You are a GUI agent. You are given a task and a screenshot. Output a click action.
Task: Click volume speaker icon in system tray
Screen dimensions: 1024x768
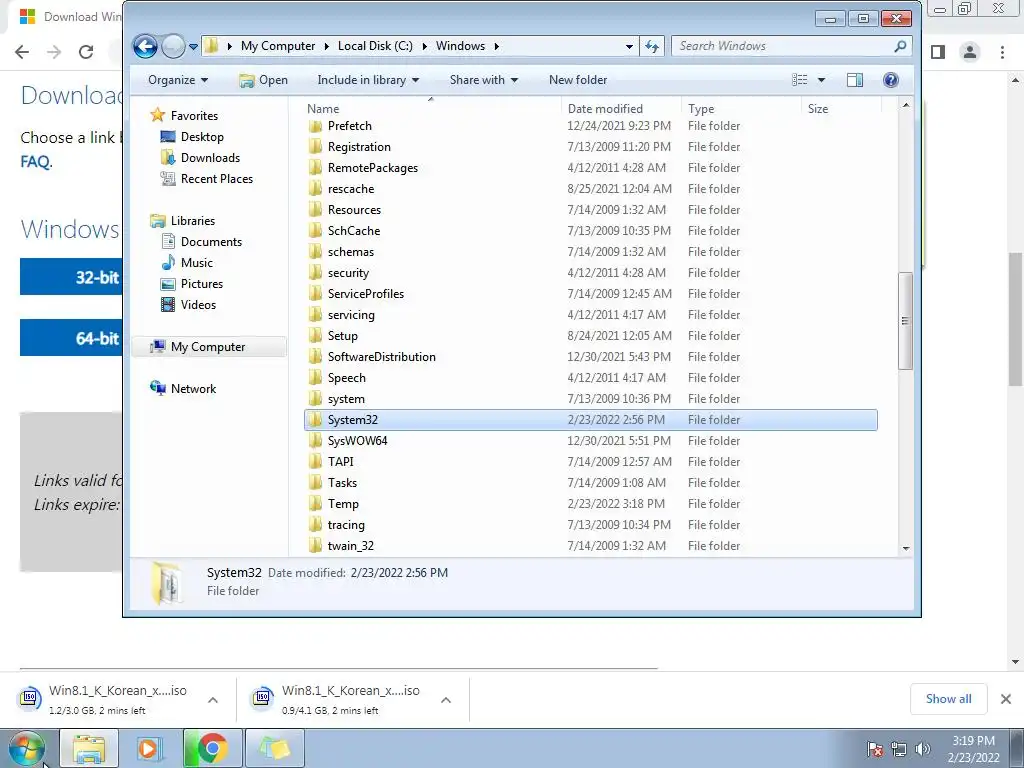(x=922, y=748)
